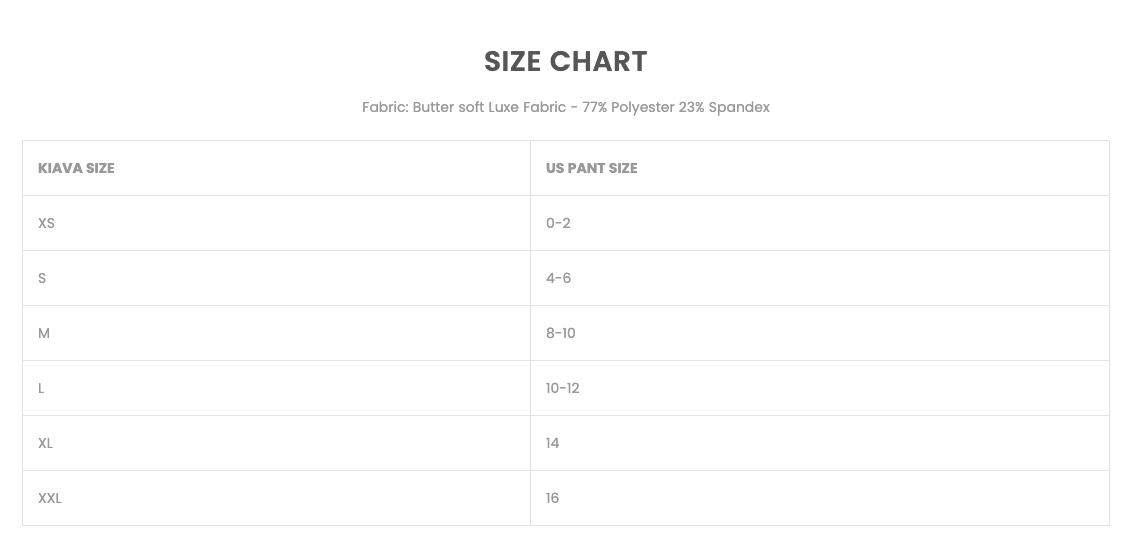The width and height of the screenshot is (1128, 555).
Task: Click the word SIZE in the page title
Action: 511,62
